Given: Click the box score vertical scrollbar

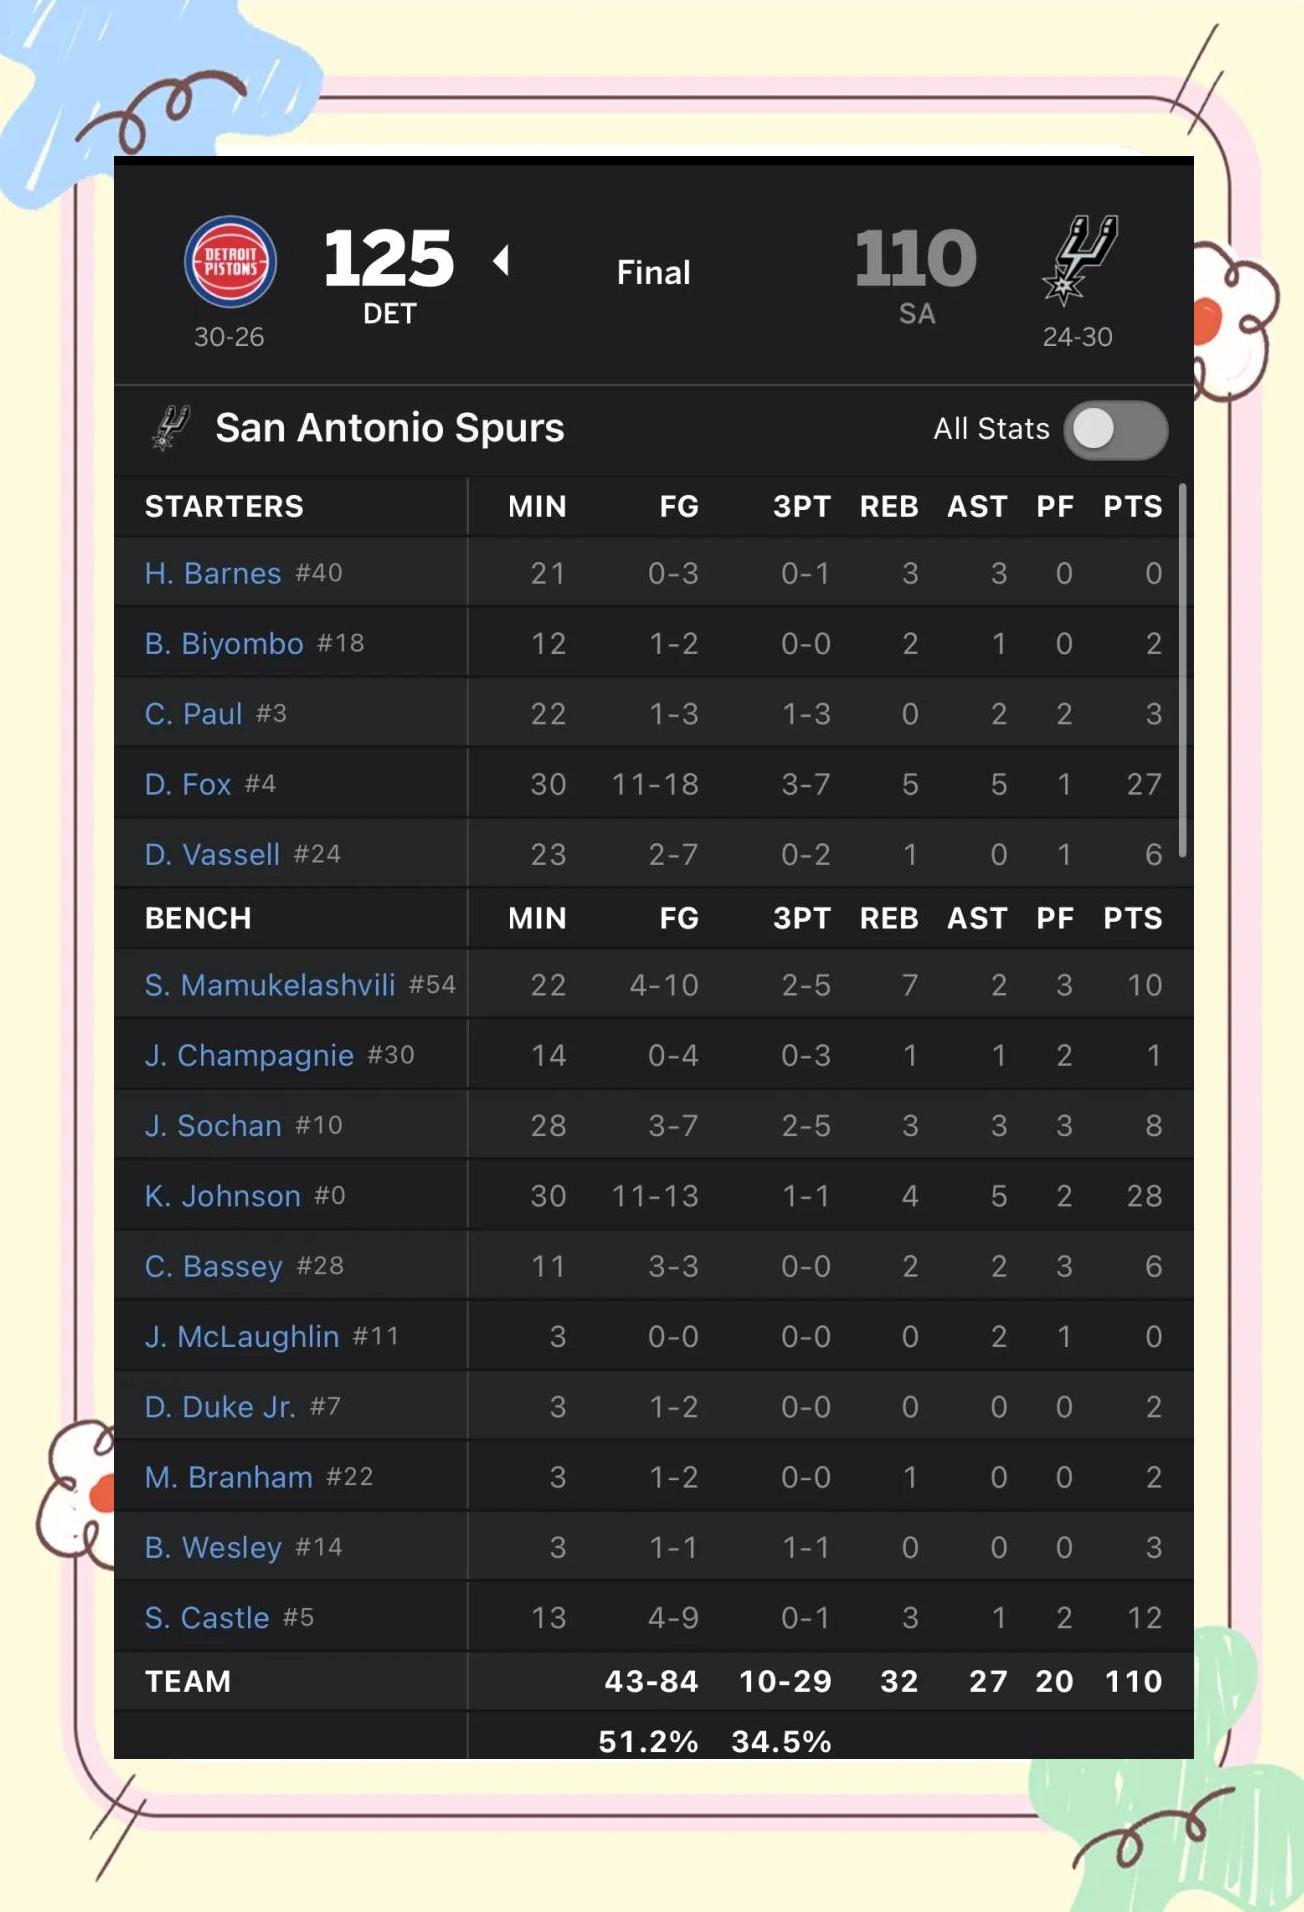Looking at the screenshot, I should coord(1182,670).
